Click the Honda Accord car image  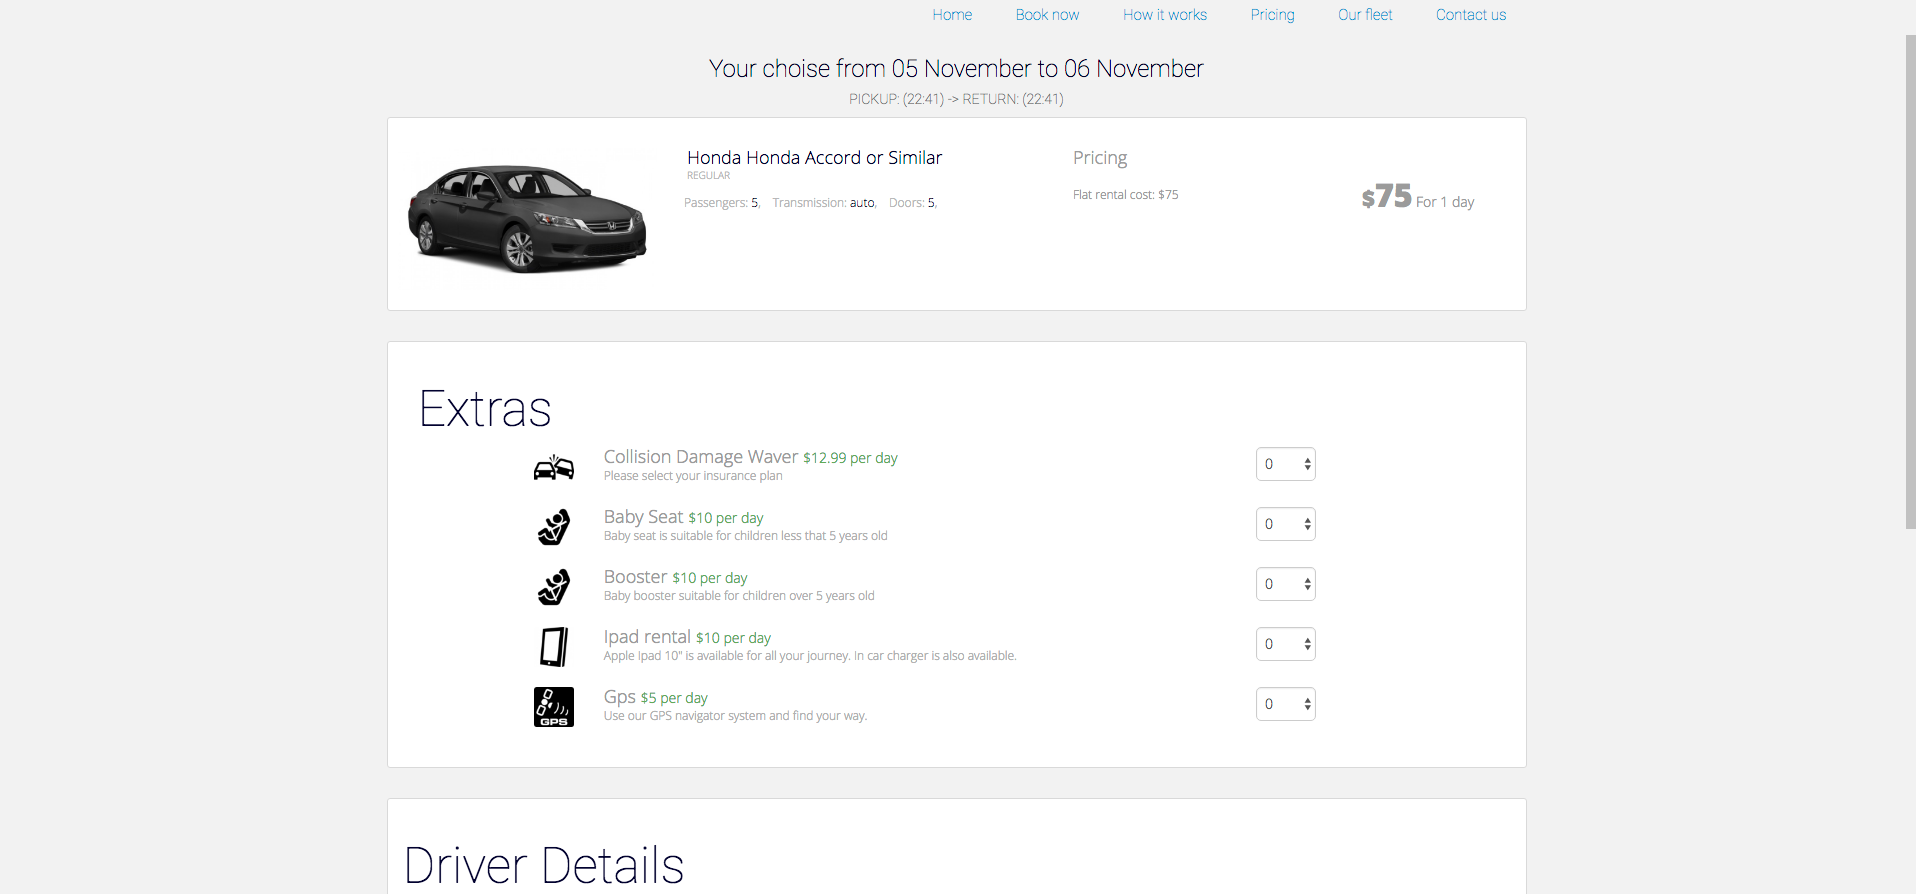point(527,218)
